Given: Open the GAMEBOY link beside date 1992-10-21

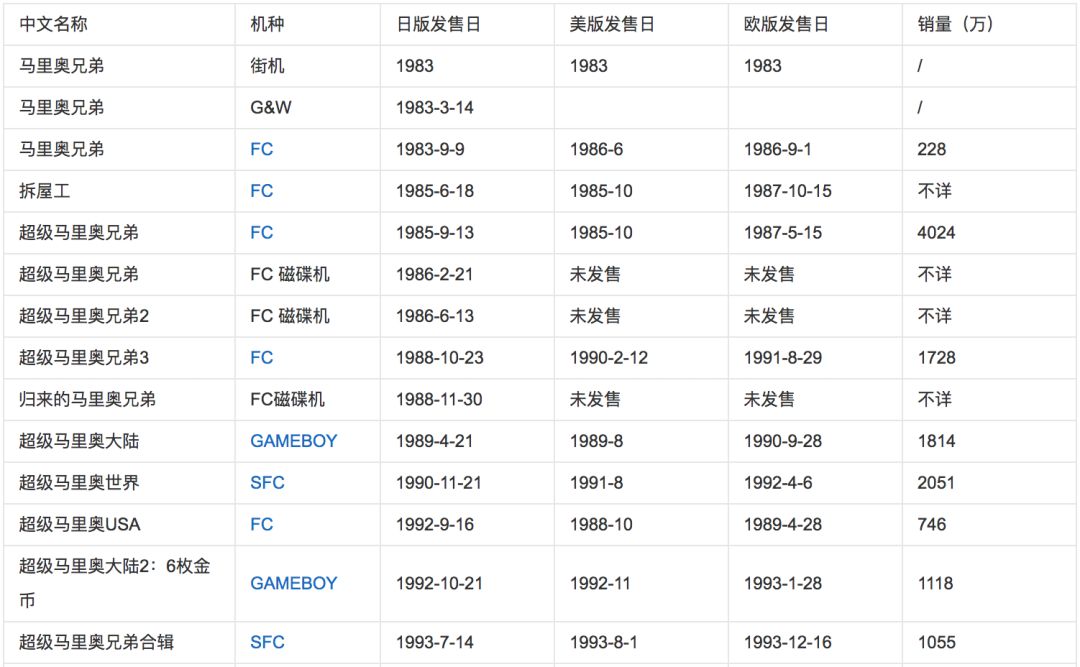Looking at the screenshot, I should click(x=293, y=583).
